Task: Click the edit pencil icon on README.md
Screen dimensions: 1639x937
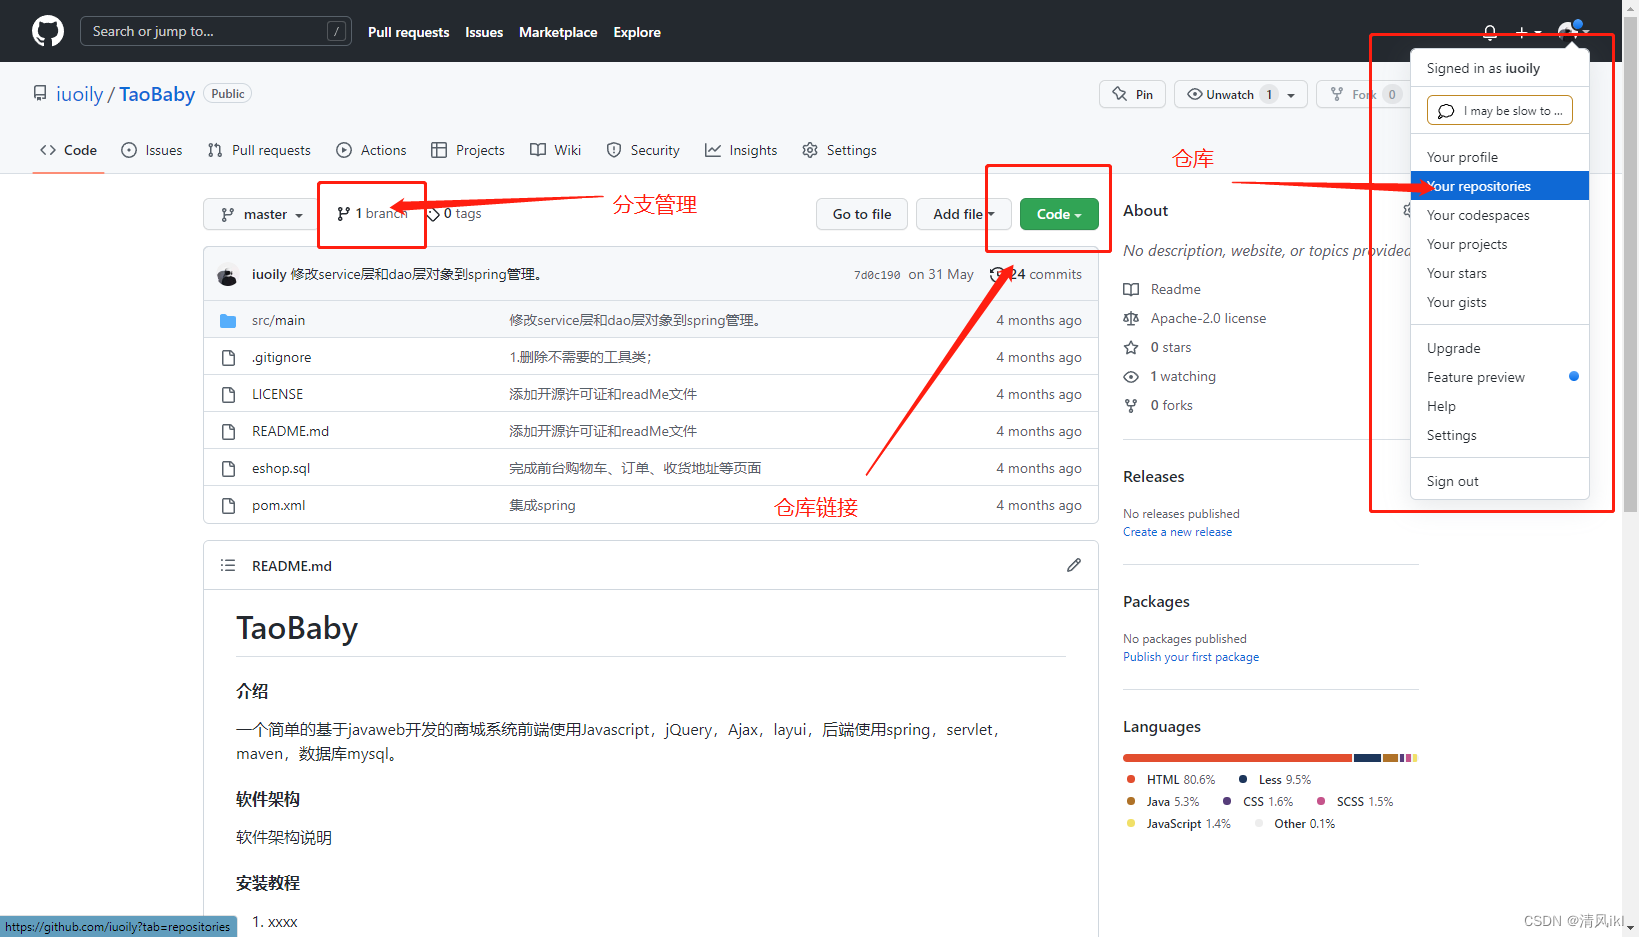Action: [1074, 565]
